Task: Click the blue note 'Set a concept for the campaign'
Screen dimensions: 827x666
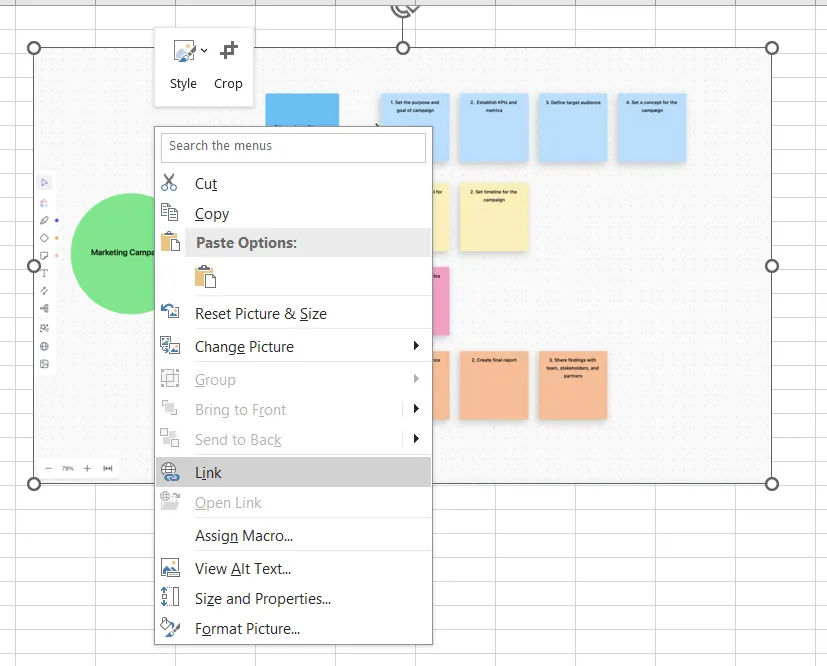Action: coord(652,128)
